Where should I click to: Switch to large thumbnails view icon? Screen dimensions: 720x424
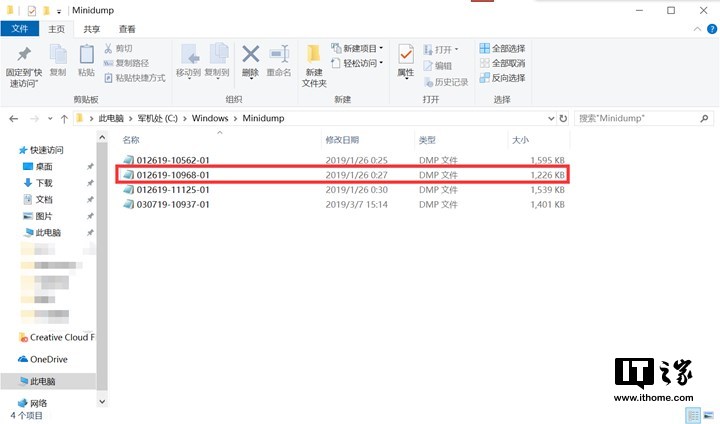708,415
